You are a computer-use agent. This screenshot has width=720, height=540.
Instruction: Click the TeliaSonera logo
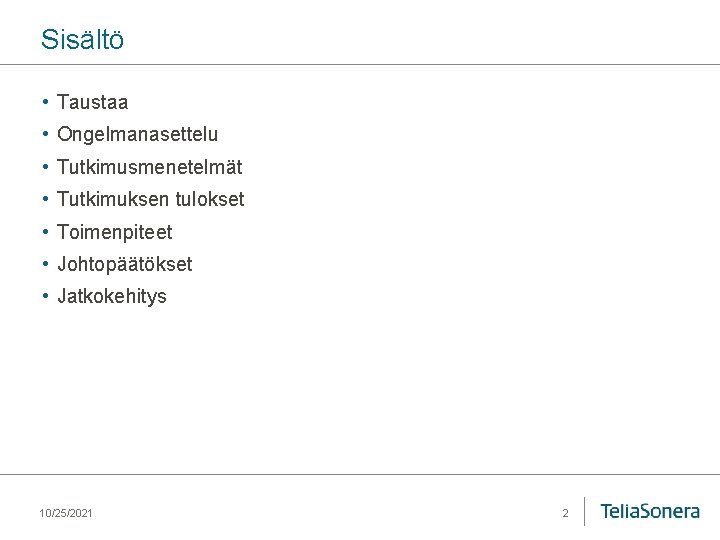650,511
